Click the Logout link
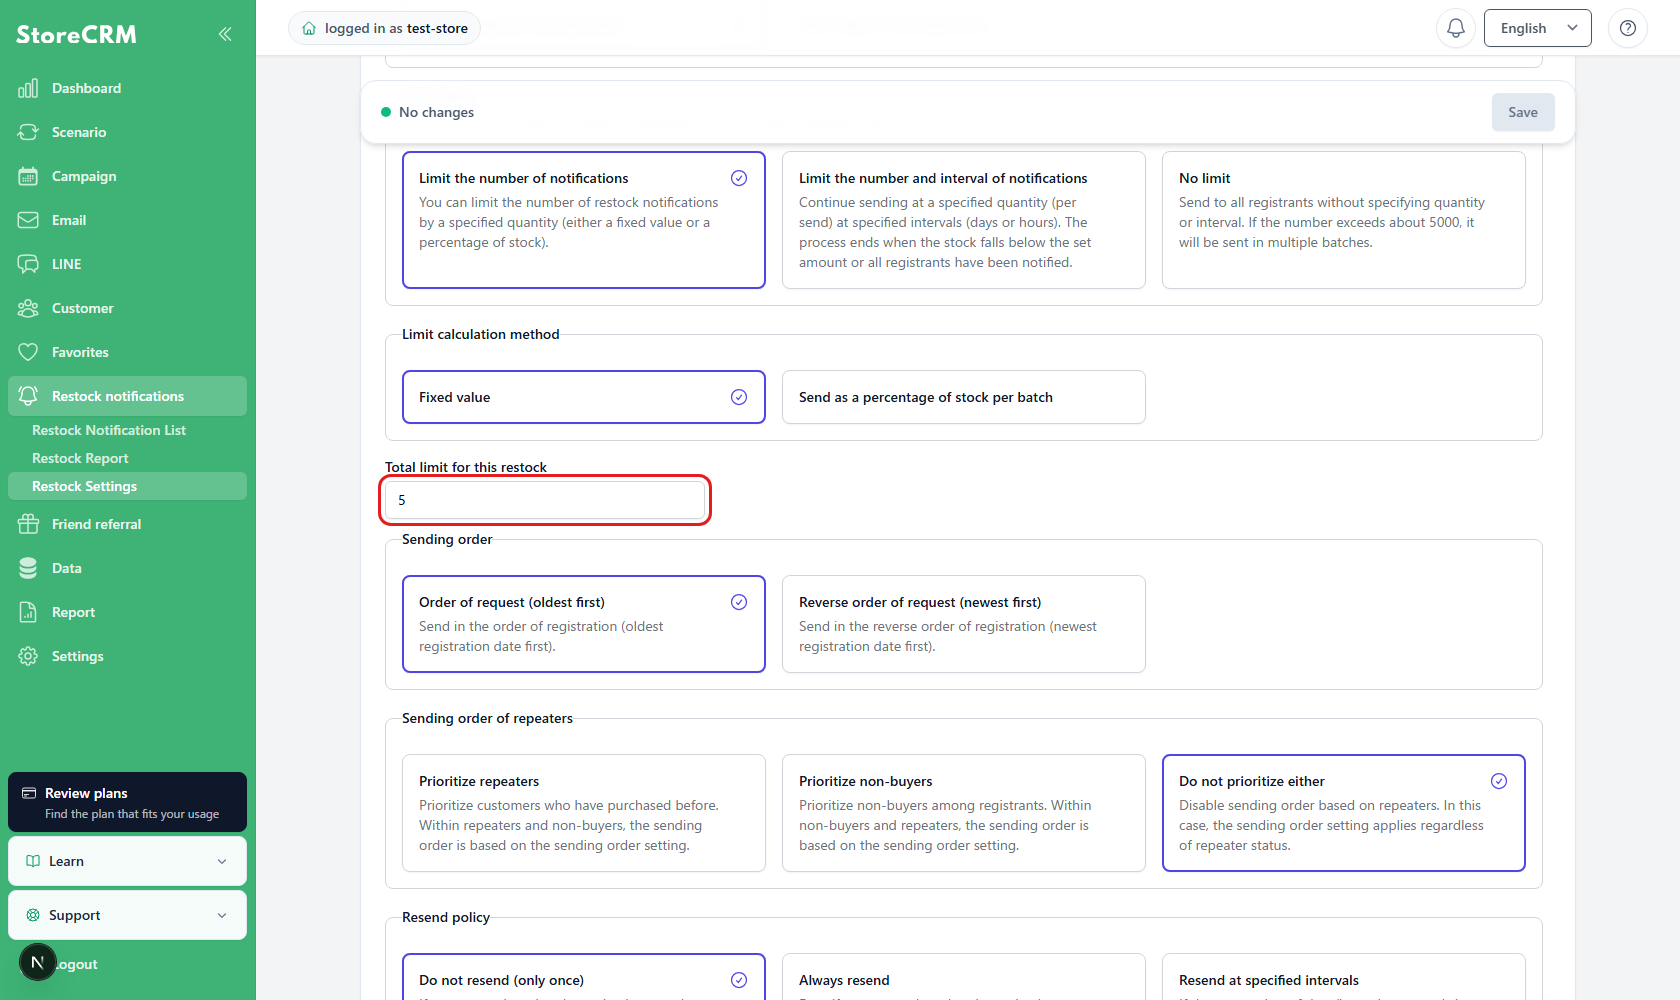Screen dimensions: 1680x1000 tap(77, 964)
